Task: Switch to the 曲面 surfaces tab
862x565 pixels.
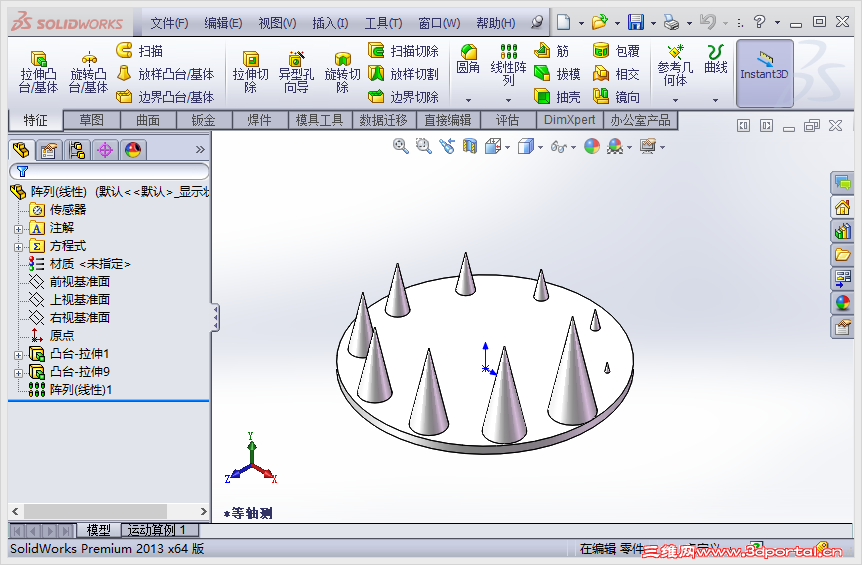Action: [x=148, y=120]
